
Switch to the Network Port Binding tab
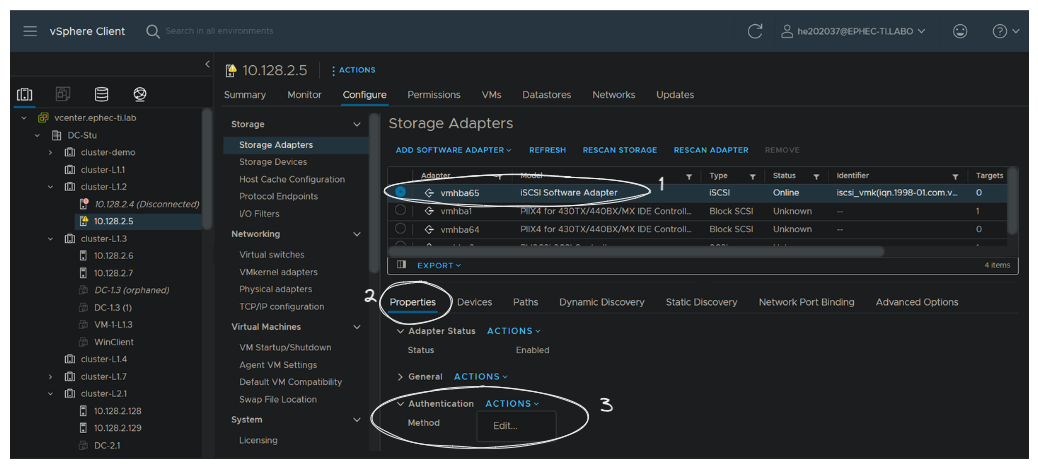tap(806, 302)
